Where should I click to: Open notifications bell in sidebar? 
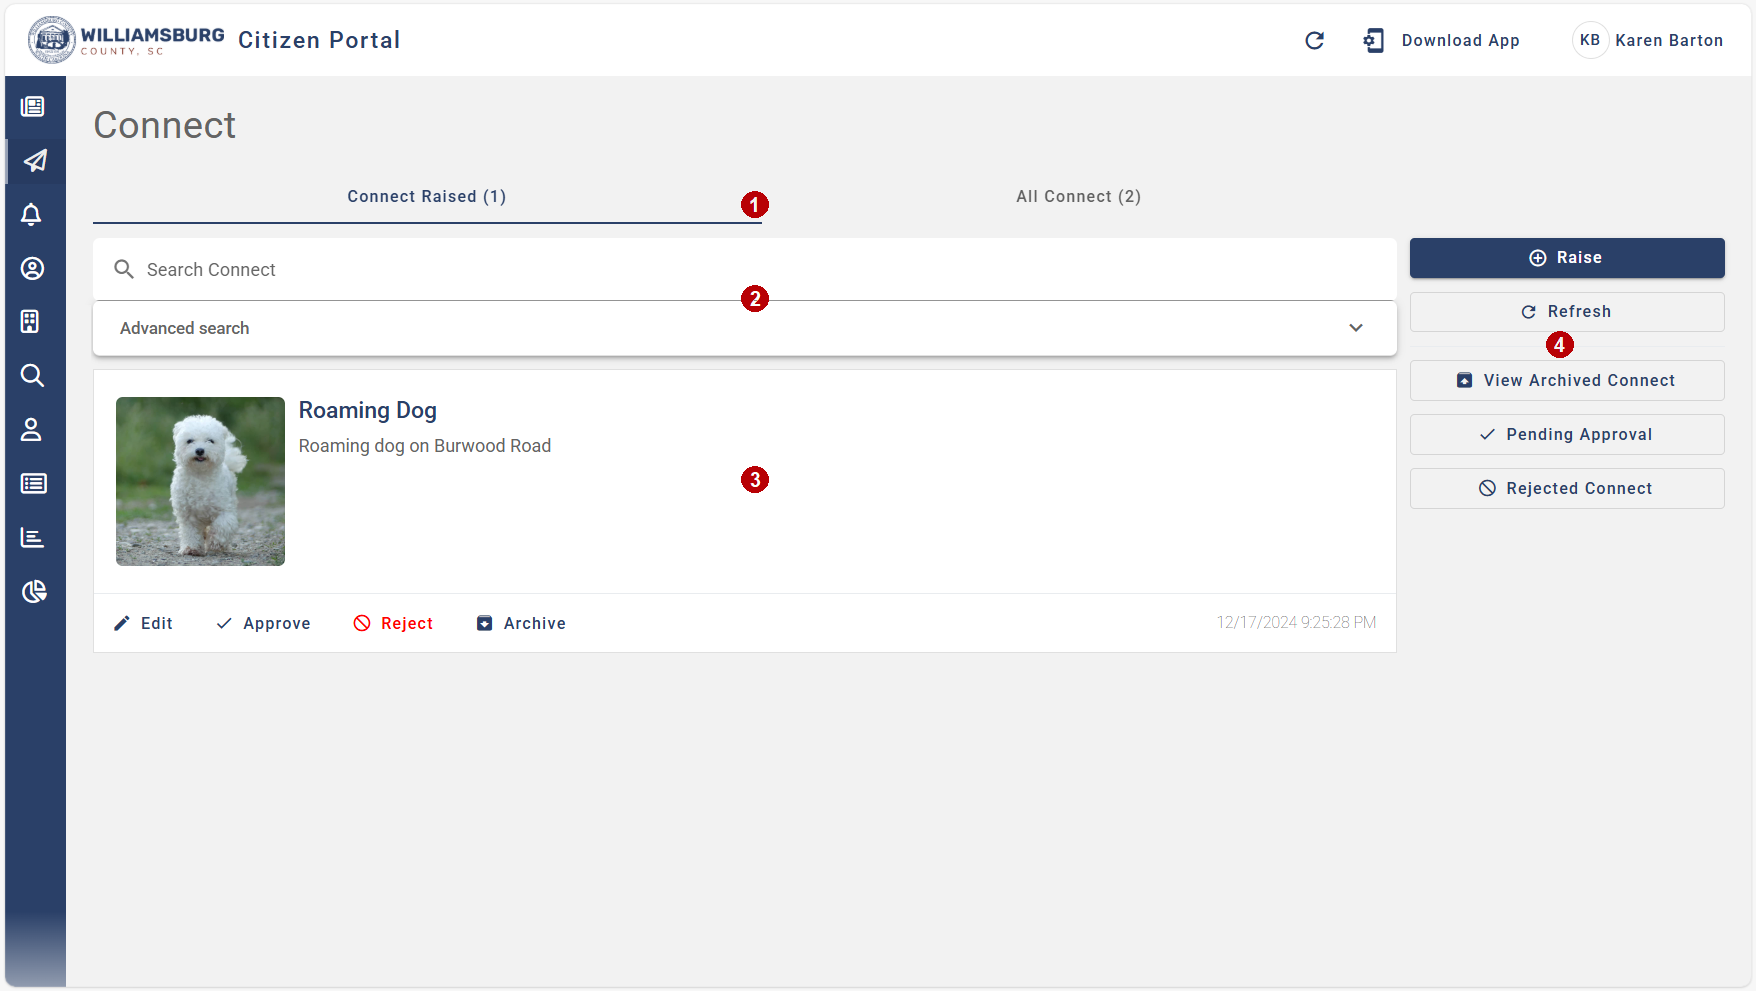click(x=32, y=214)
